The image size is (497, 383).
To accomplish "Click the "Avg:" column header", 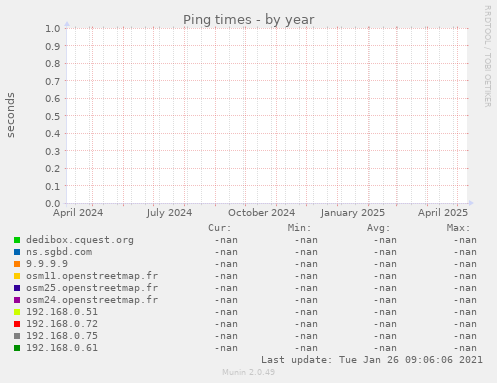I will tap(379, 228).
